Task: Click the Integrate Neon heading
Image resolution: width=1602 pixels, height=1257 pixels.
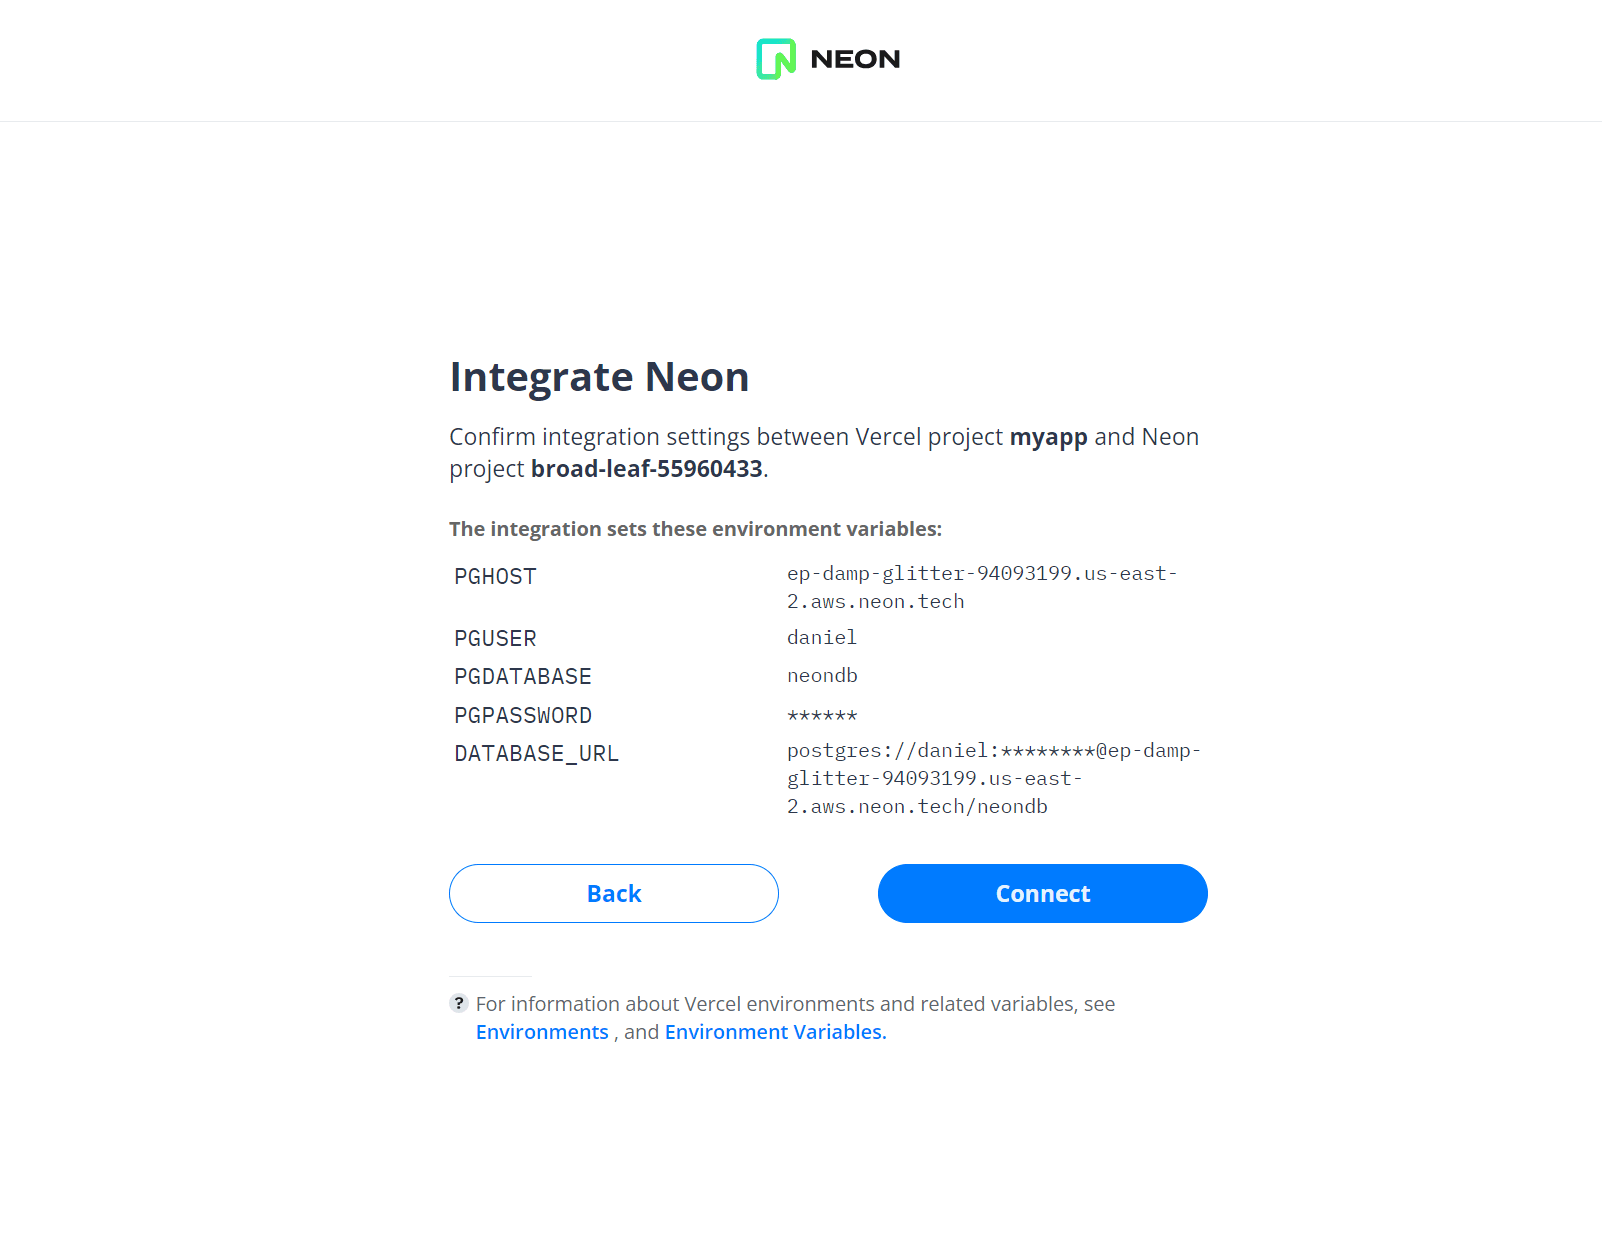Action: pyautogui.click(x=599, y=377)
